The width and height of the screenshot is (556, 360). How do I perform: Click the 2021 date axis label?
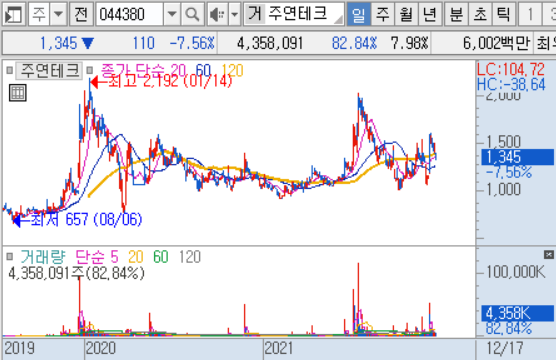(279, 348)
